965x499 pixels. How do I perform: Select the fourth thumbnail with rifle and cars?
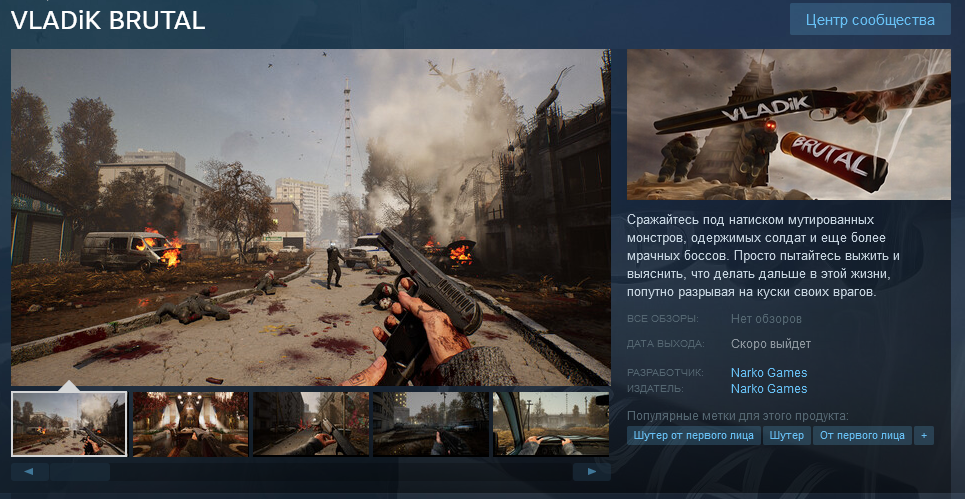click(431, 424)
